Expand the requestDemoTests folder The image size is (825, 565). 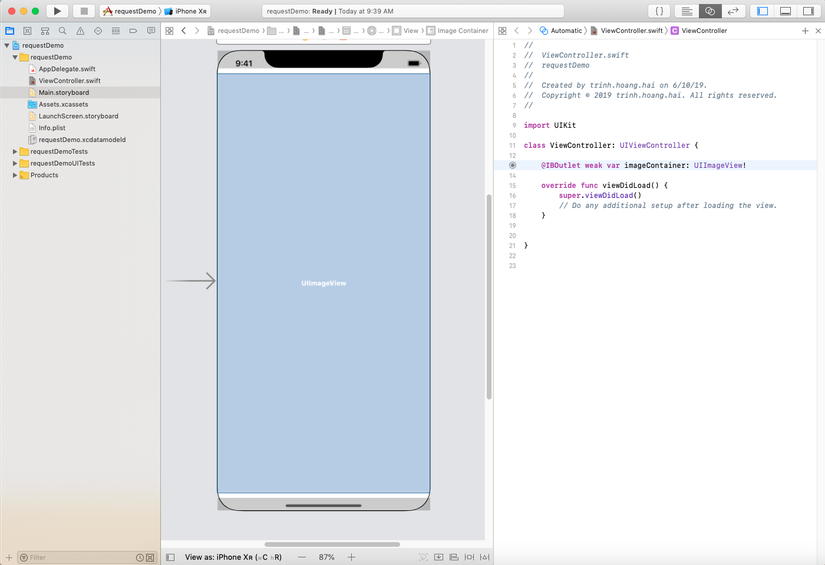[15, 152]
